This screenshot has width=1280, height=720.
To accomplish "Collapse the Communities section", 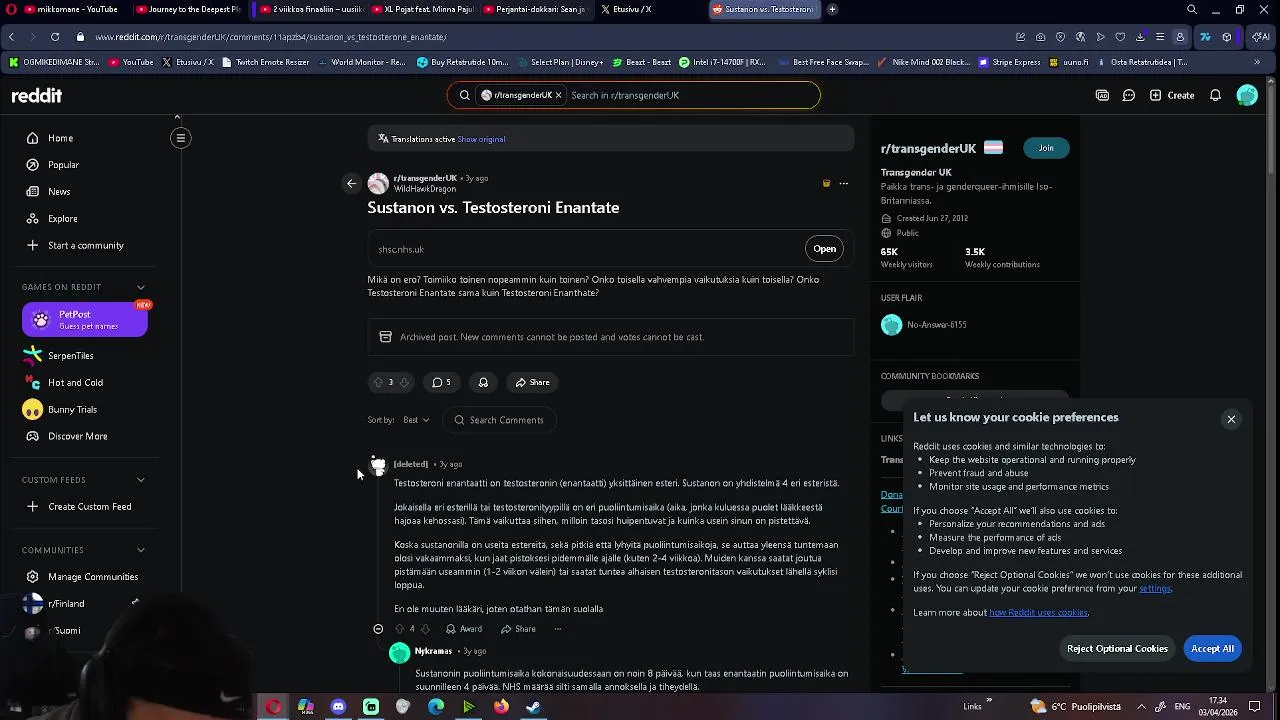I will pos(141,550).
